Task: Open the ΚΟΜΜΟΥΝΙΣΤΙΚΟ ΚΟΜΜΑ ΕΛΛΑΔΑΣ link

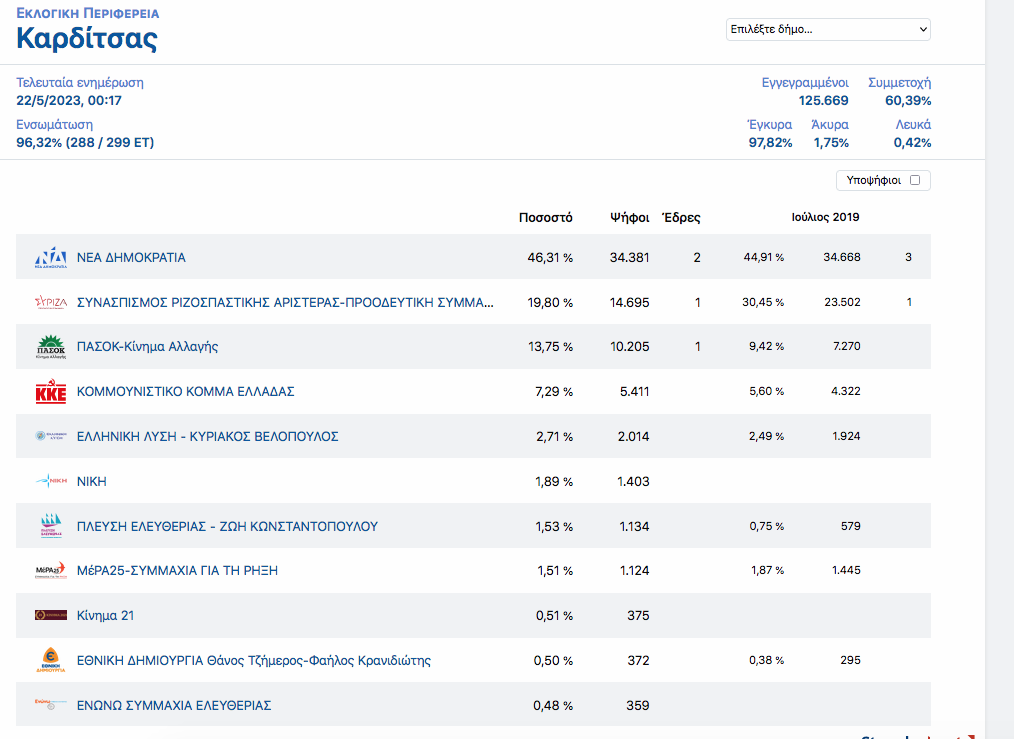Action: pos(186,391)
